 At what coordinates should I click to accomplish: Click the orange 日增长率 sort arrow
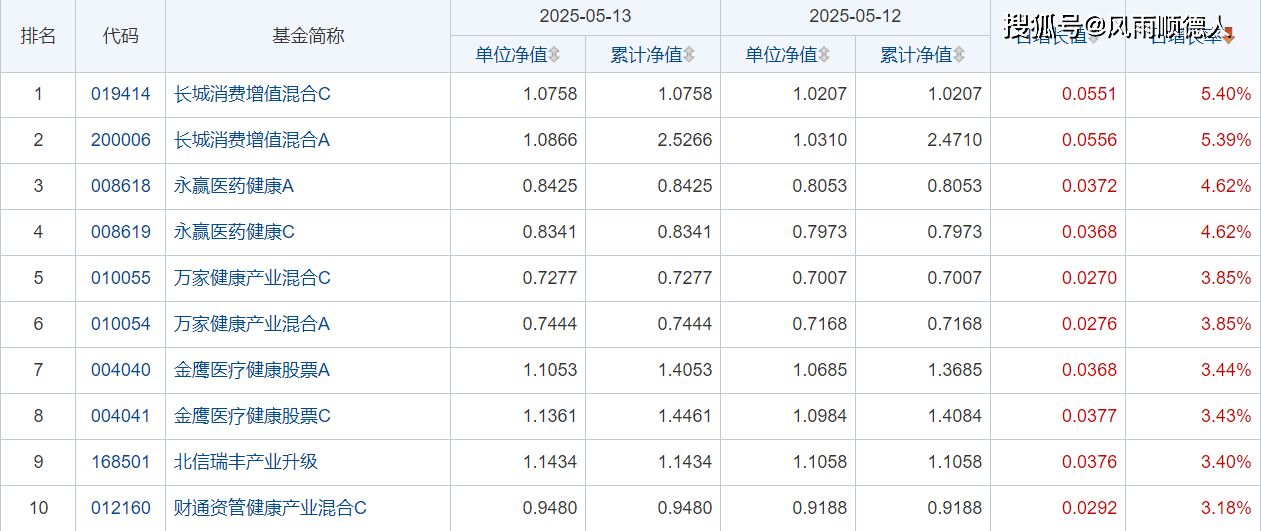pos(1229,36)
